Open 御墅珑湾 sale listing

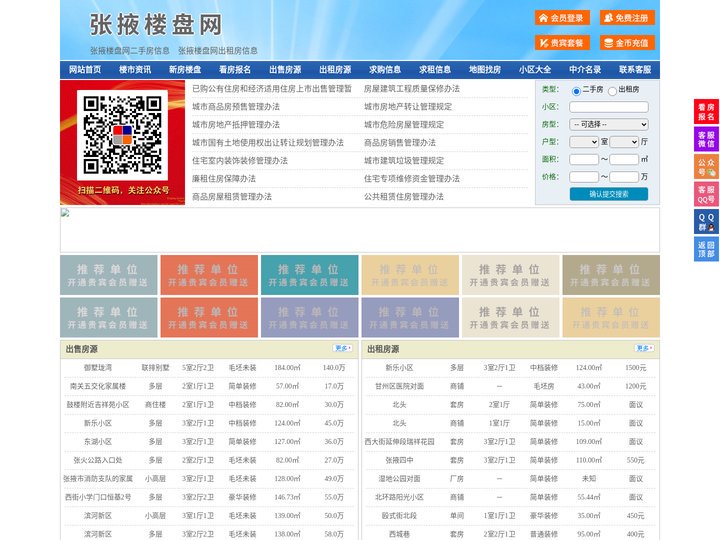point(98,368)
